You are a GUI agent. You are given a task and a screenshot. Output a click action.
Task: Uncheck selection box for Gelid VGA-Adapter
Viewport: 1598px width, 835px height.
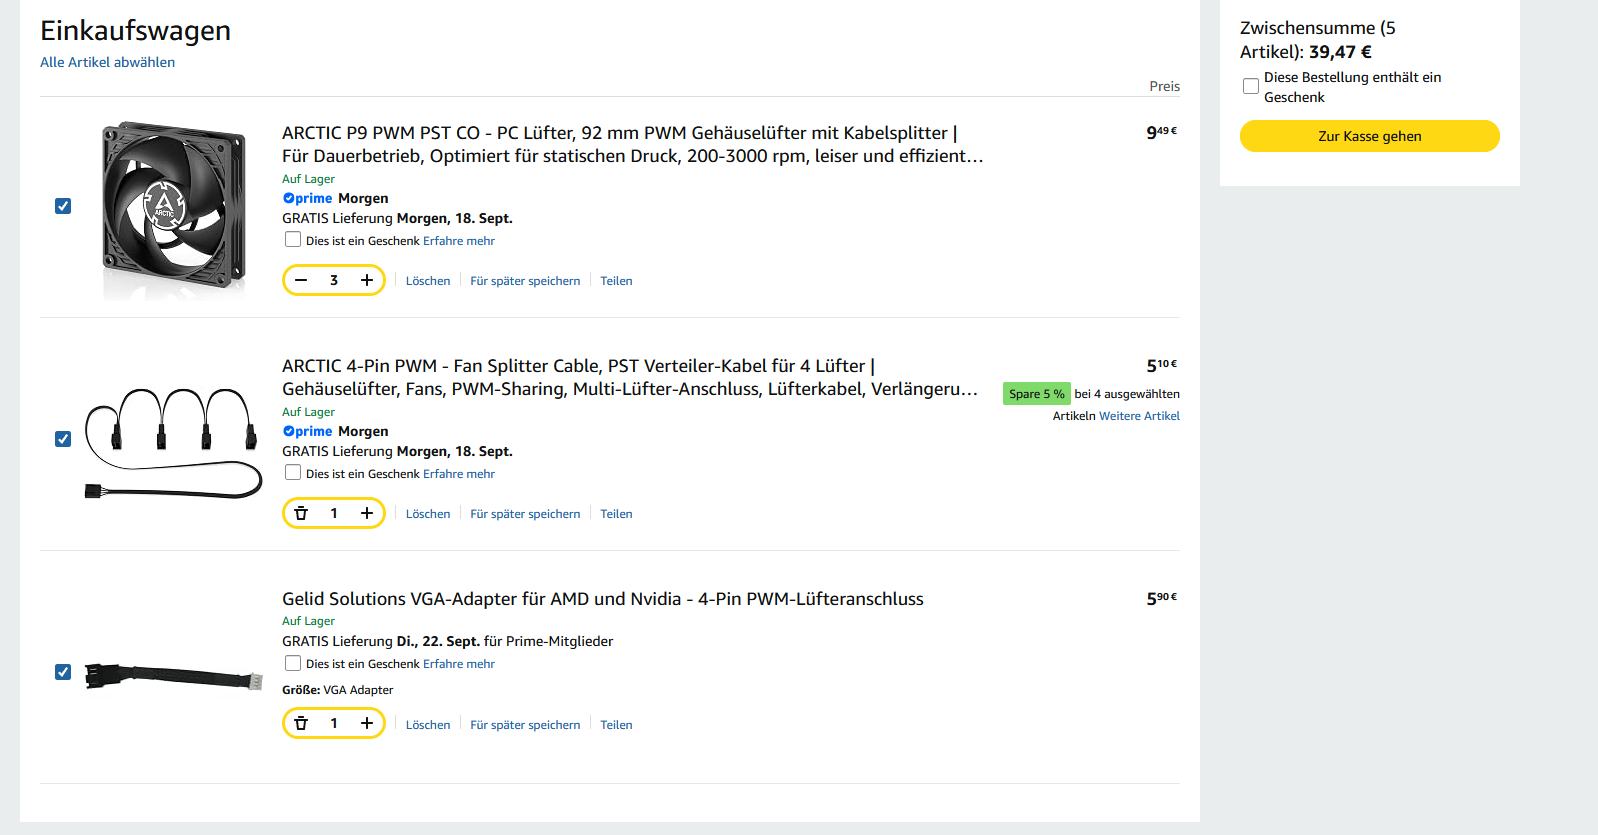click(63, 672)
